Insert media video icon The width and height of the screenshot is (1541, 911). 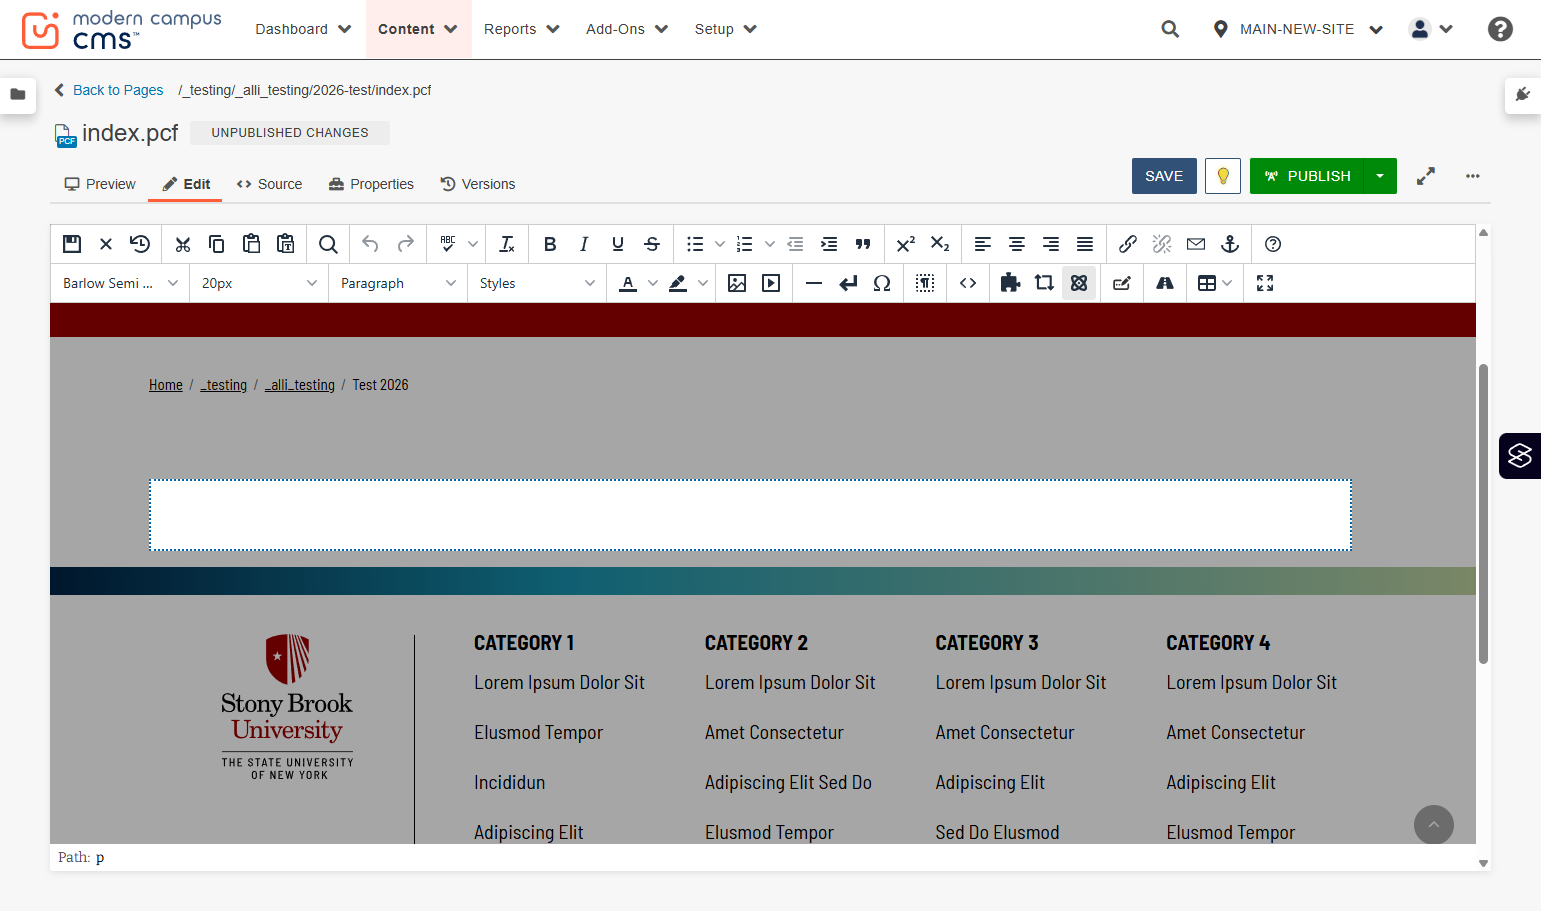[771, 283]
